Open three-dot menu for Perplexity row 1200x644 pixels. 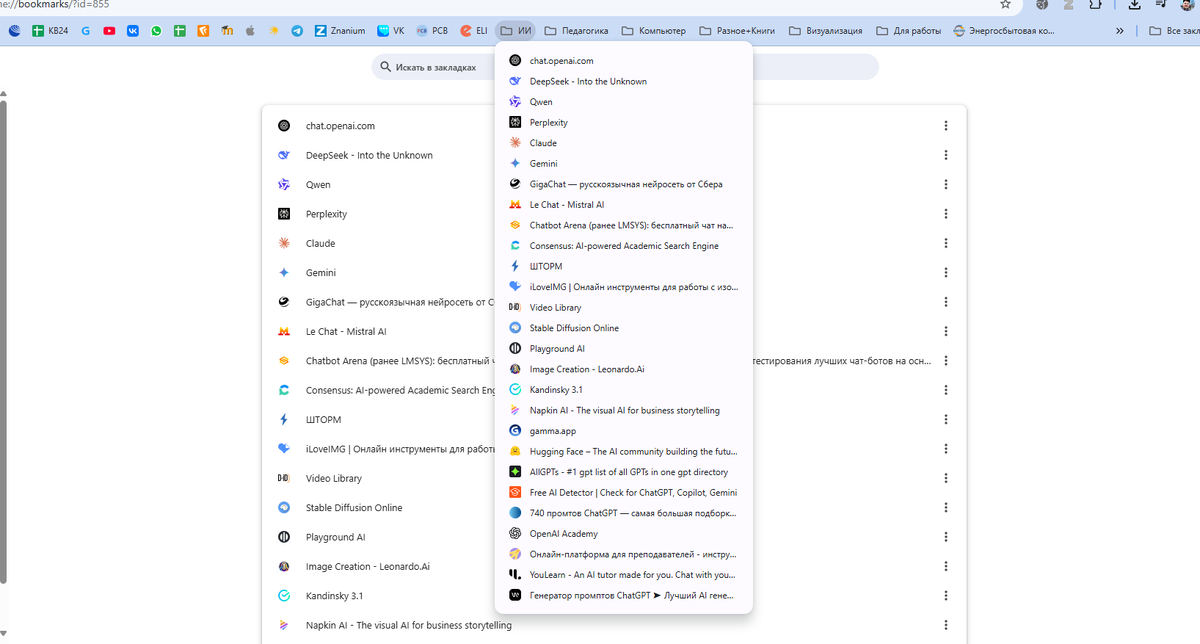click(x=945, y=214)
